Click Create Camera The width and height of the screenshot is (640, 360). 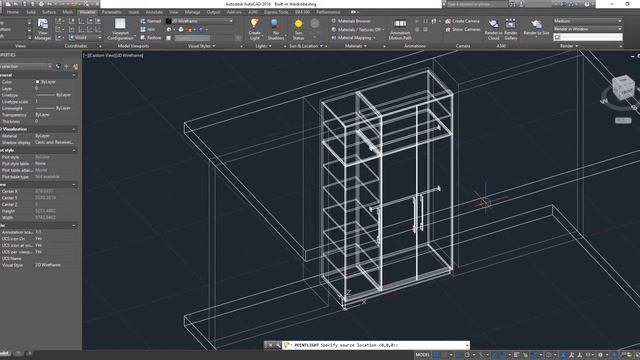(462, 21)
